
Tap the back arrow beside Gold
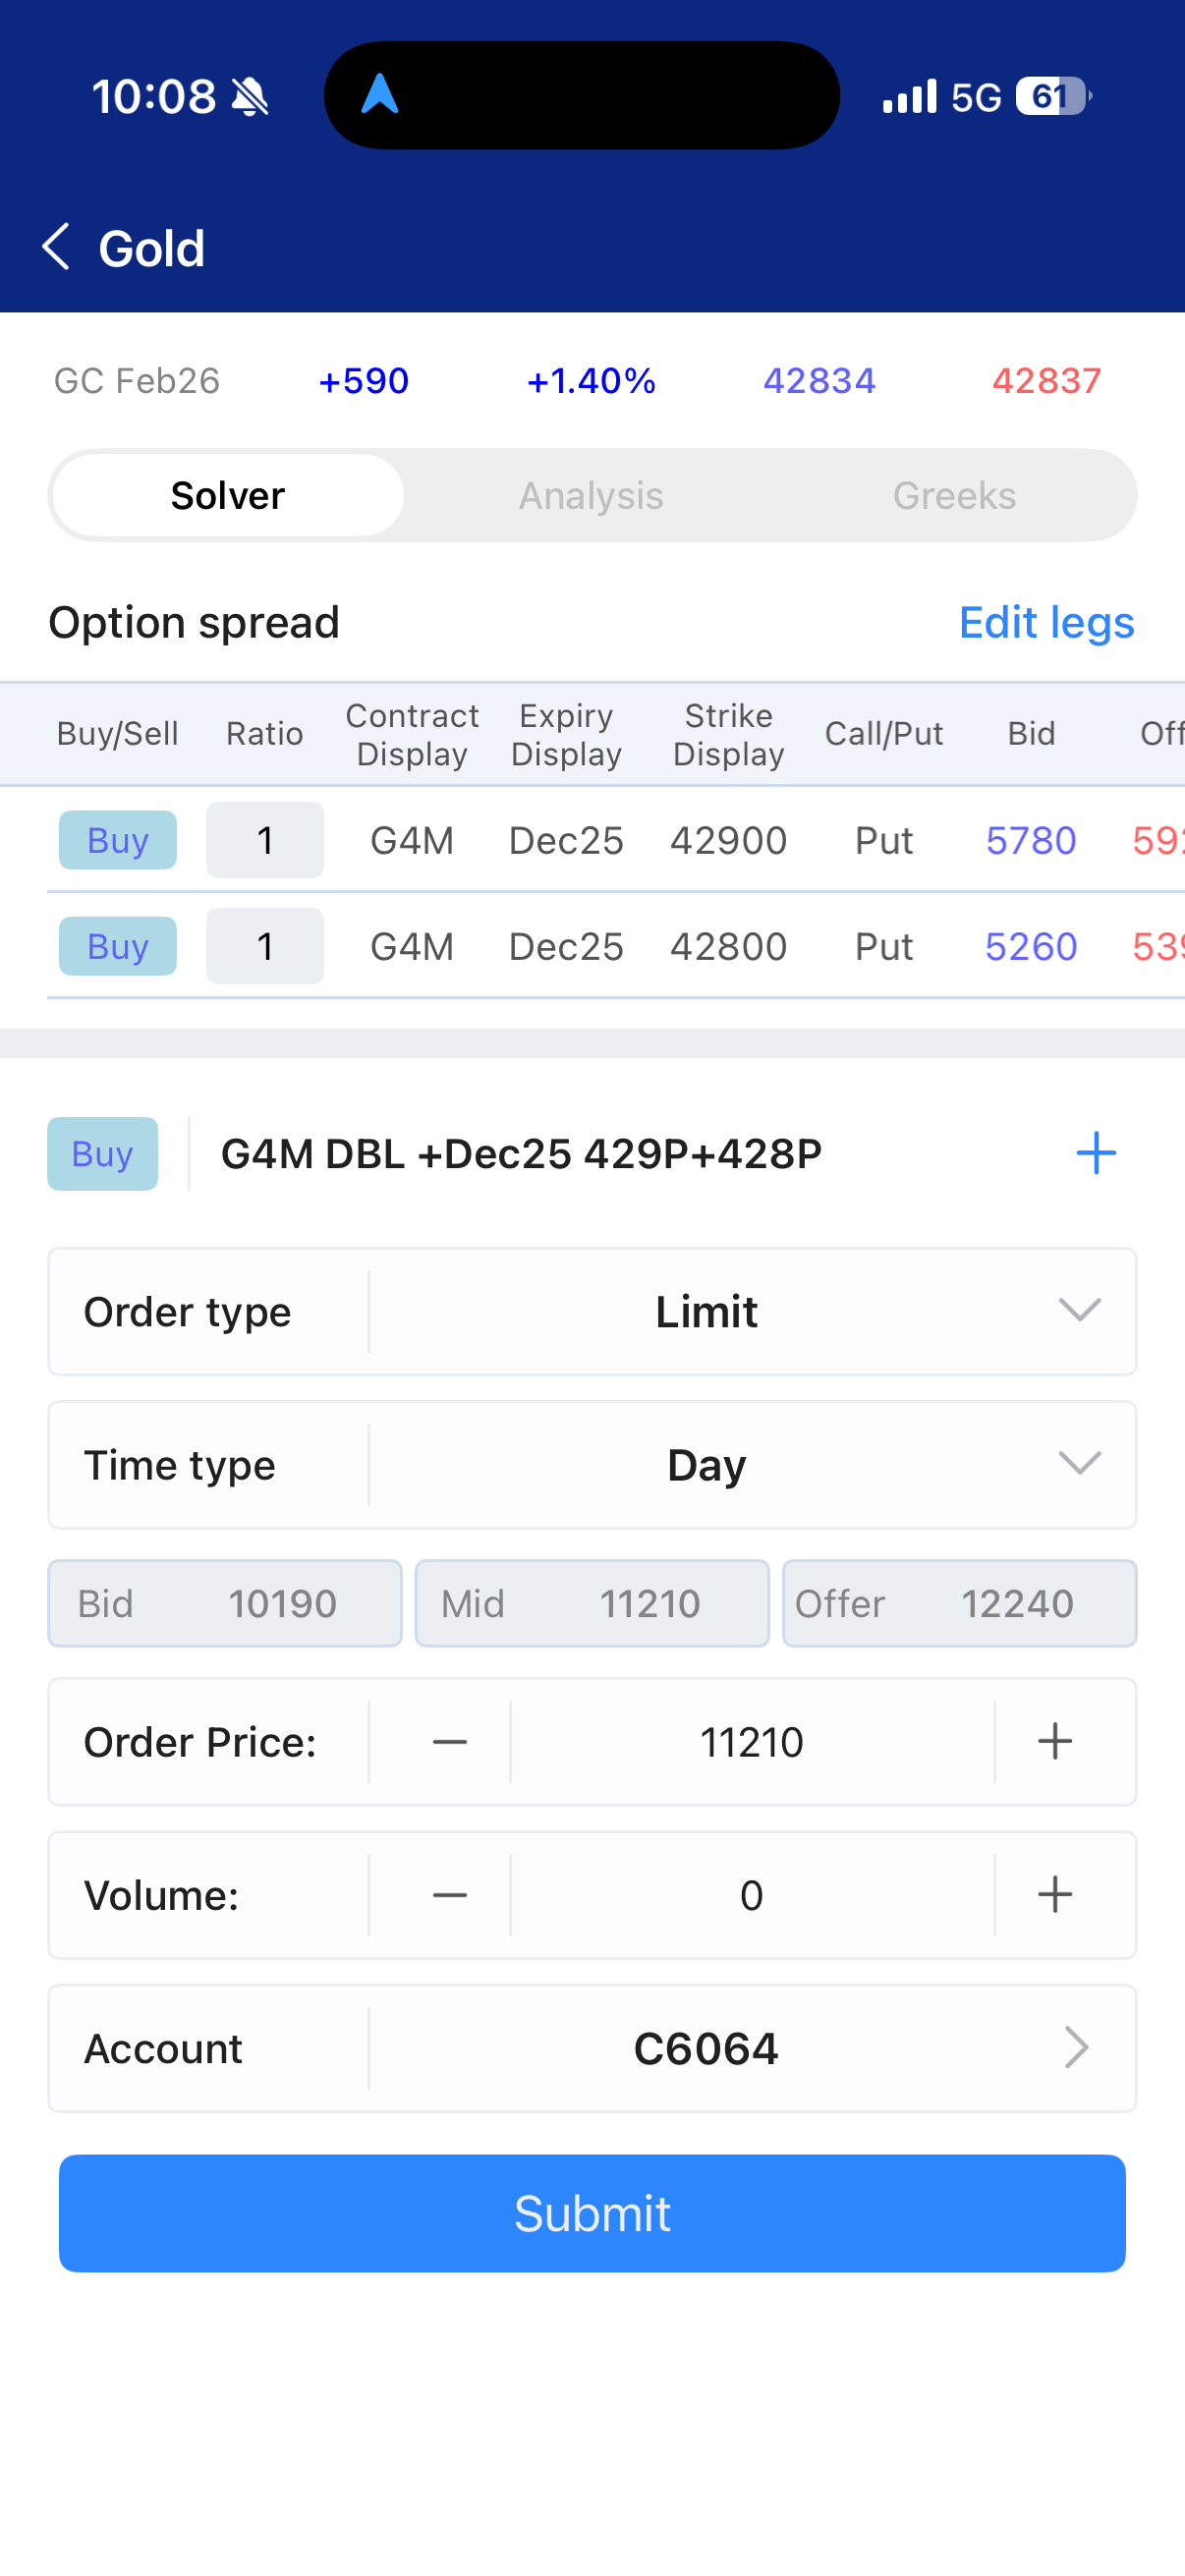click(57, 247)
